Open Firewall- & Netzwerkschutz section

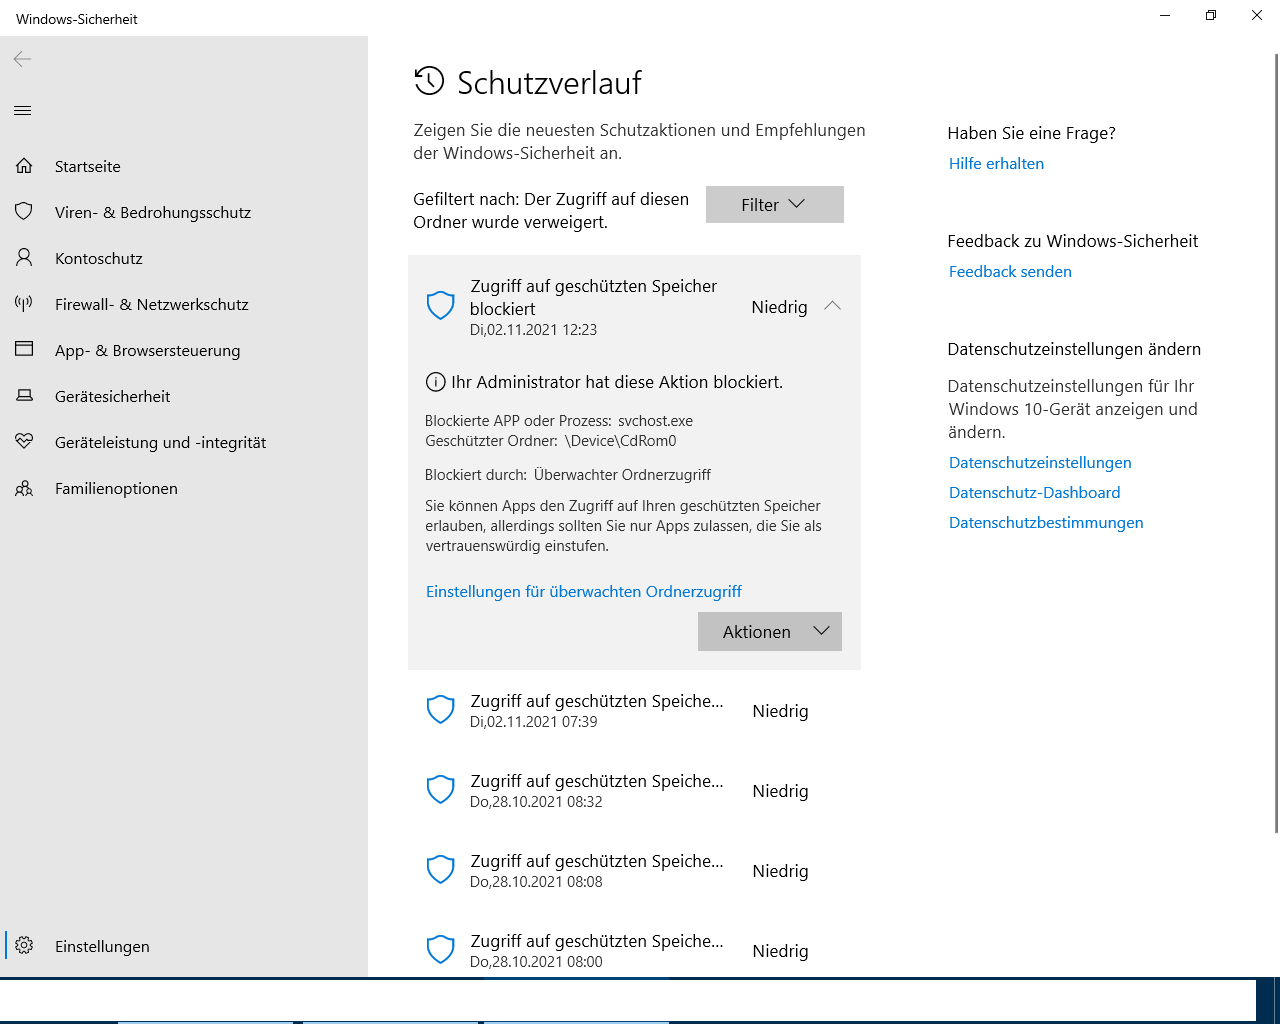pyautogui.click(x=184, y=304)
